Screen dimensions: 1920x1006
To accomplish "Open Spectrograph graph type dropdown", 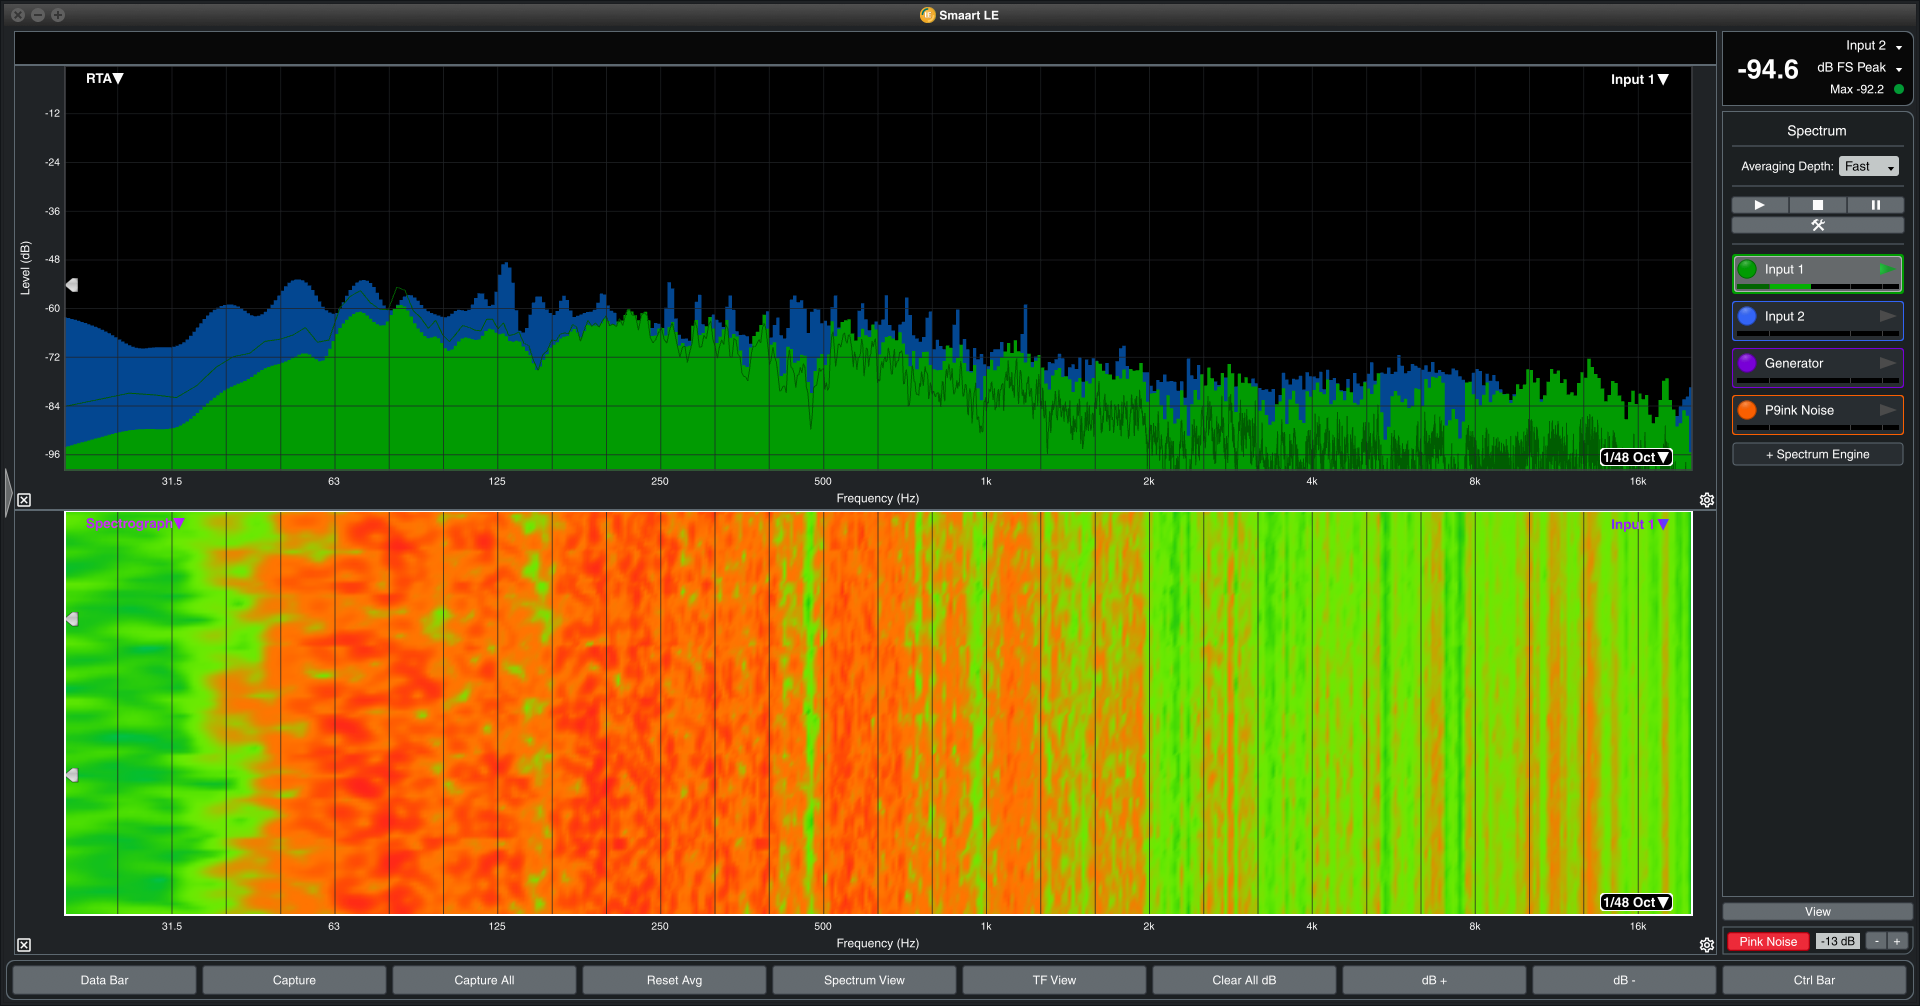I will pyautogui.click(x=135, y=523).
